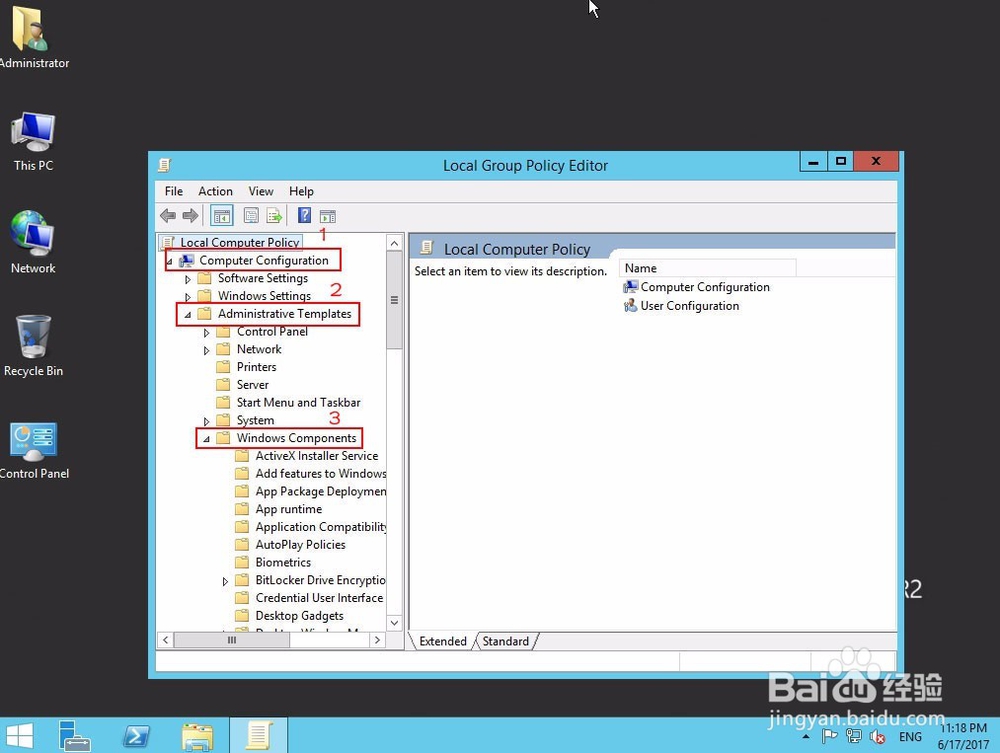Collapse the Computer Configuration node
This screenshot has height=753, width=1000.
169,261
